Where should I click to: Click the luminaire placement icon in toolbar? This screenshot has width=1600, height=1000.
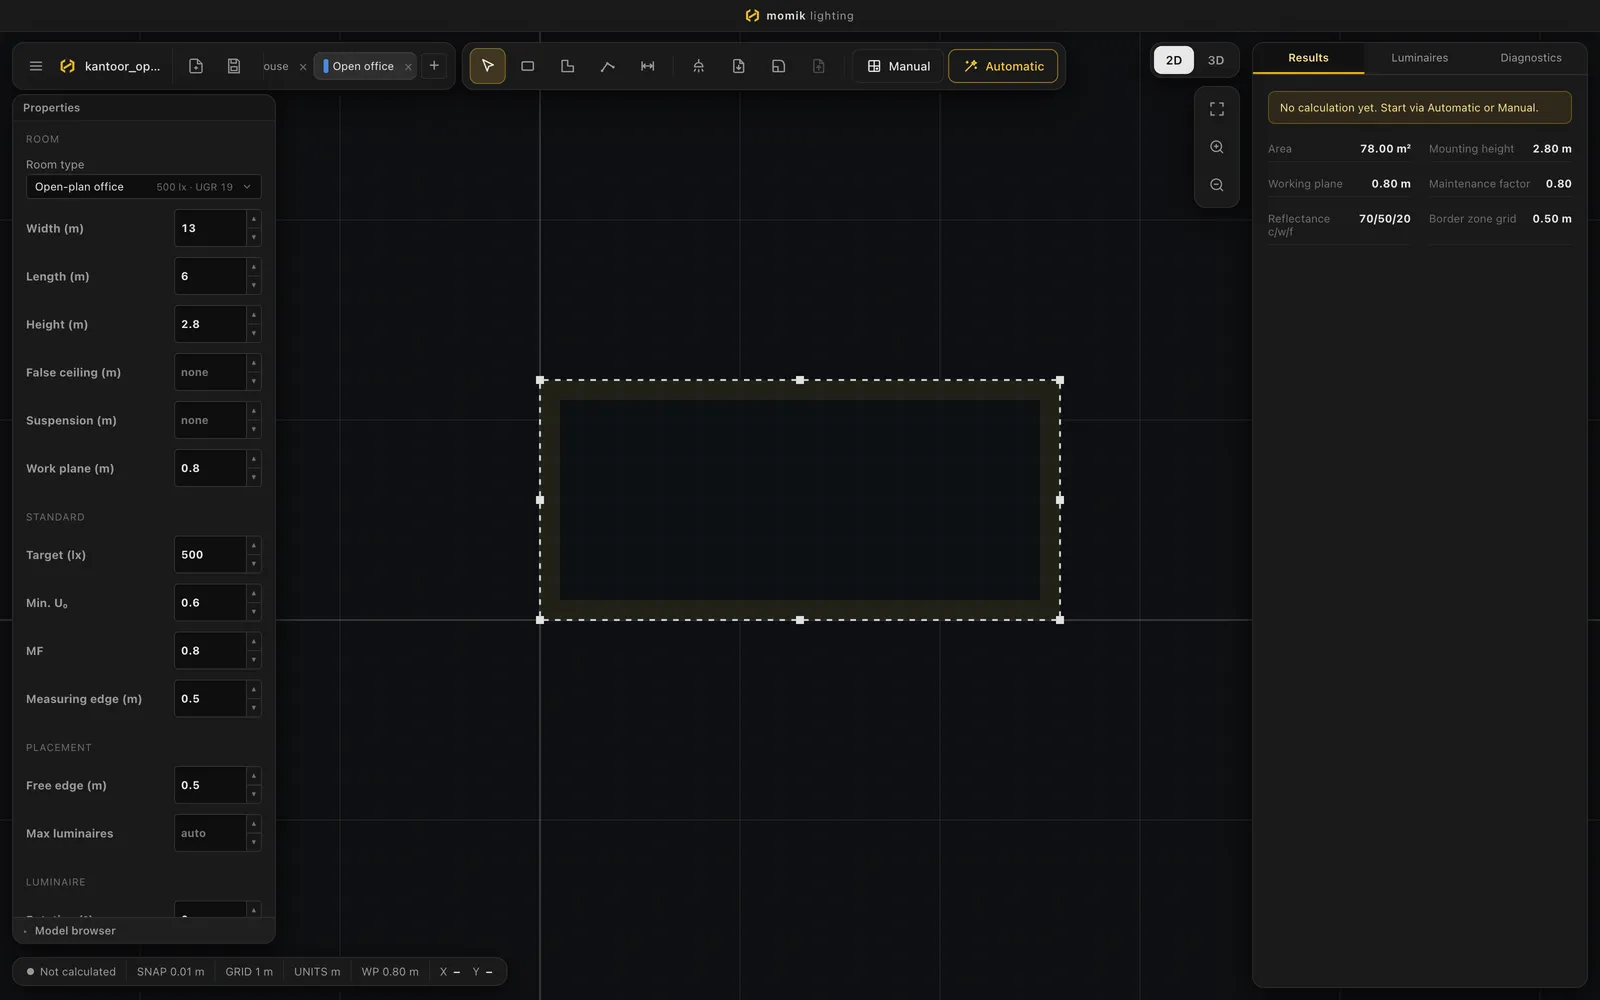(x=699, y=66)
